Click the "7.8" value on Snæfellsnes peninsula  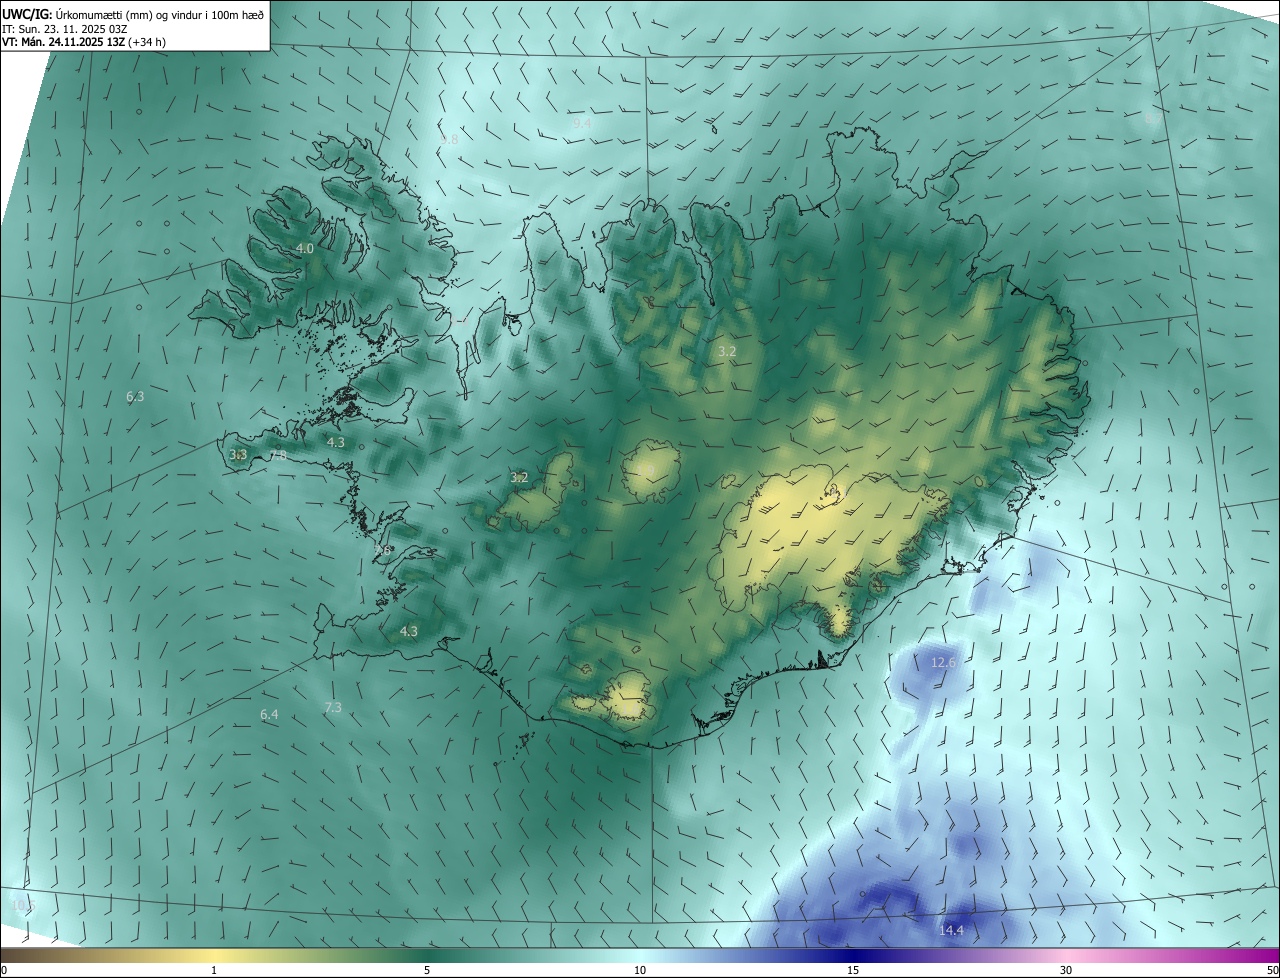(x=278, y=456)
